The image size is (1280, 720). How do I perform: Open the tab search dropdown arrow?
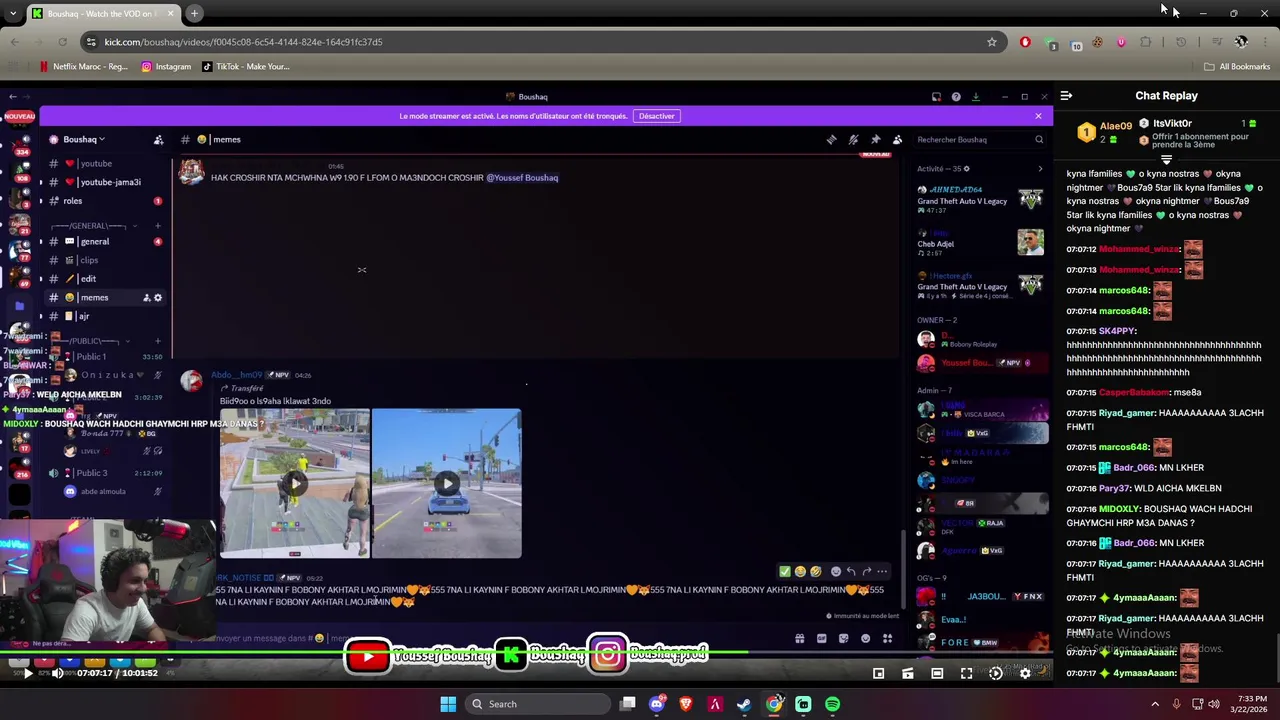pyautogui.click(x=11, y=13)
